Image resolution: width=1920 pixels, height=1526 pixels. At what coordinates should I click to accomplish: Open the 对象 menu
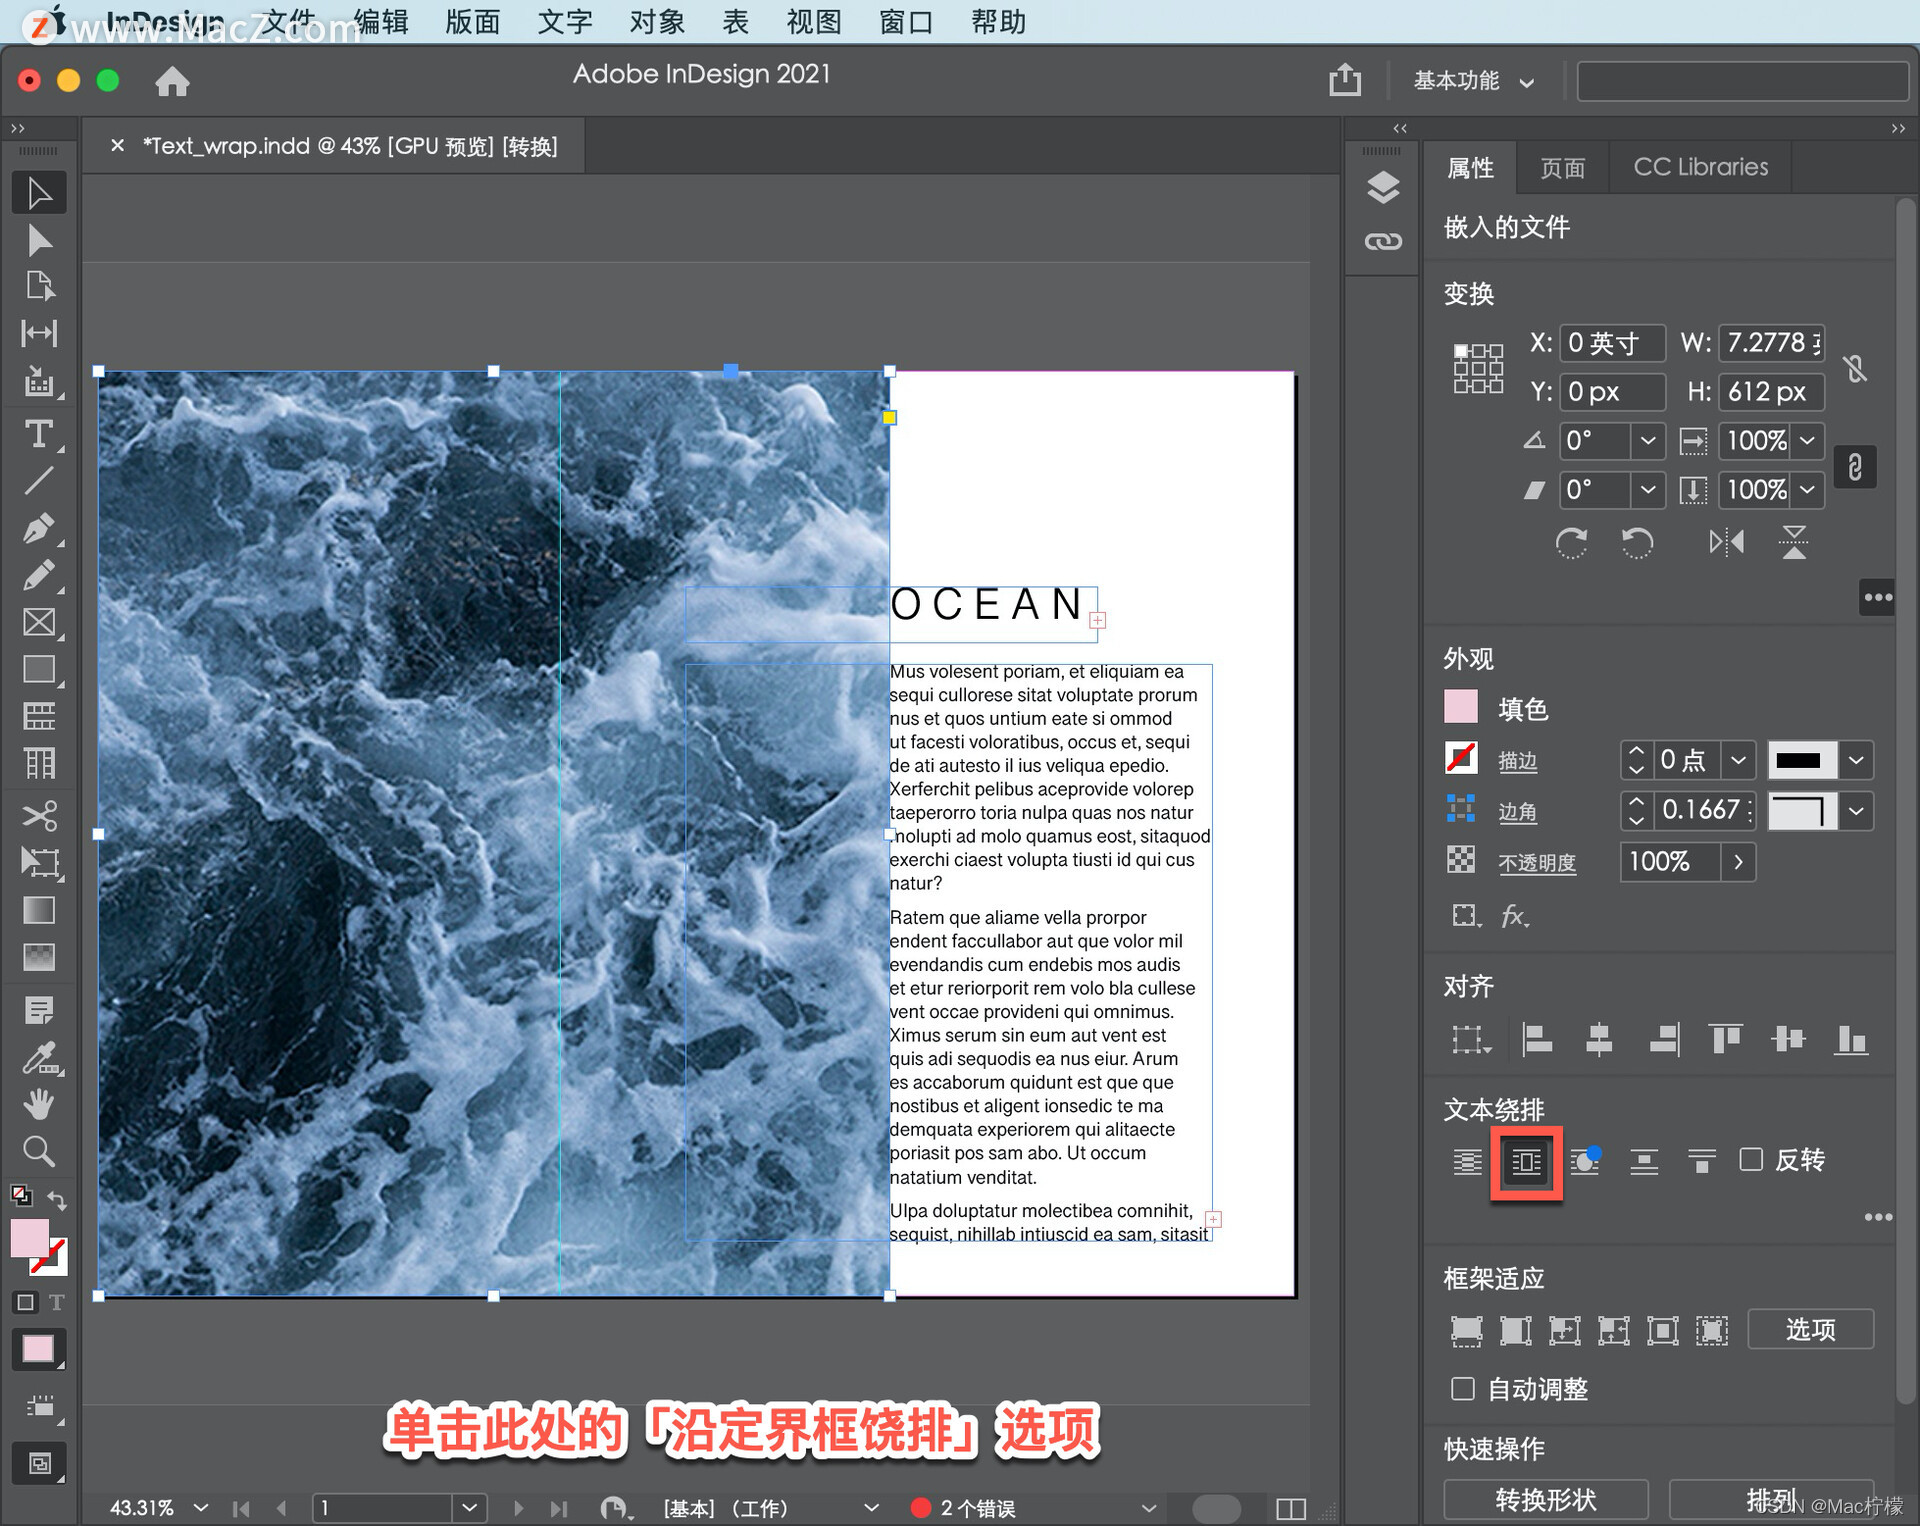pyautogui.click(x=656, y=22)
